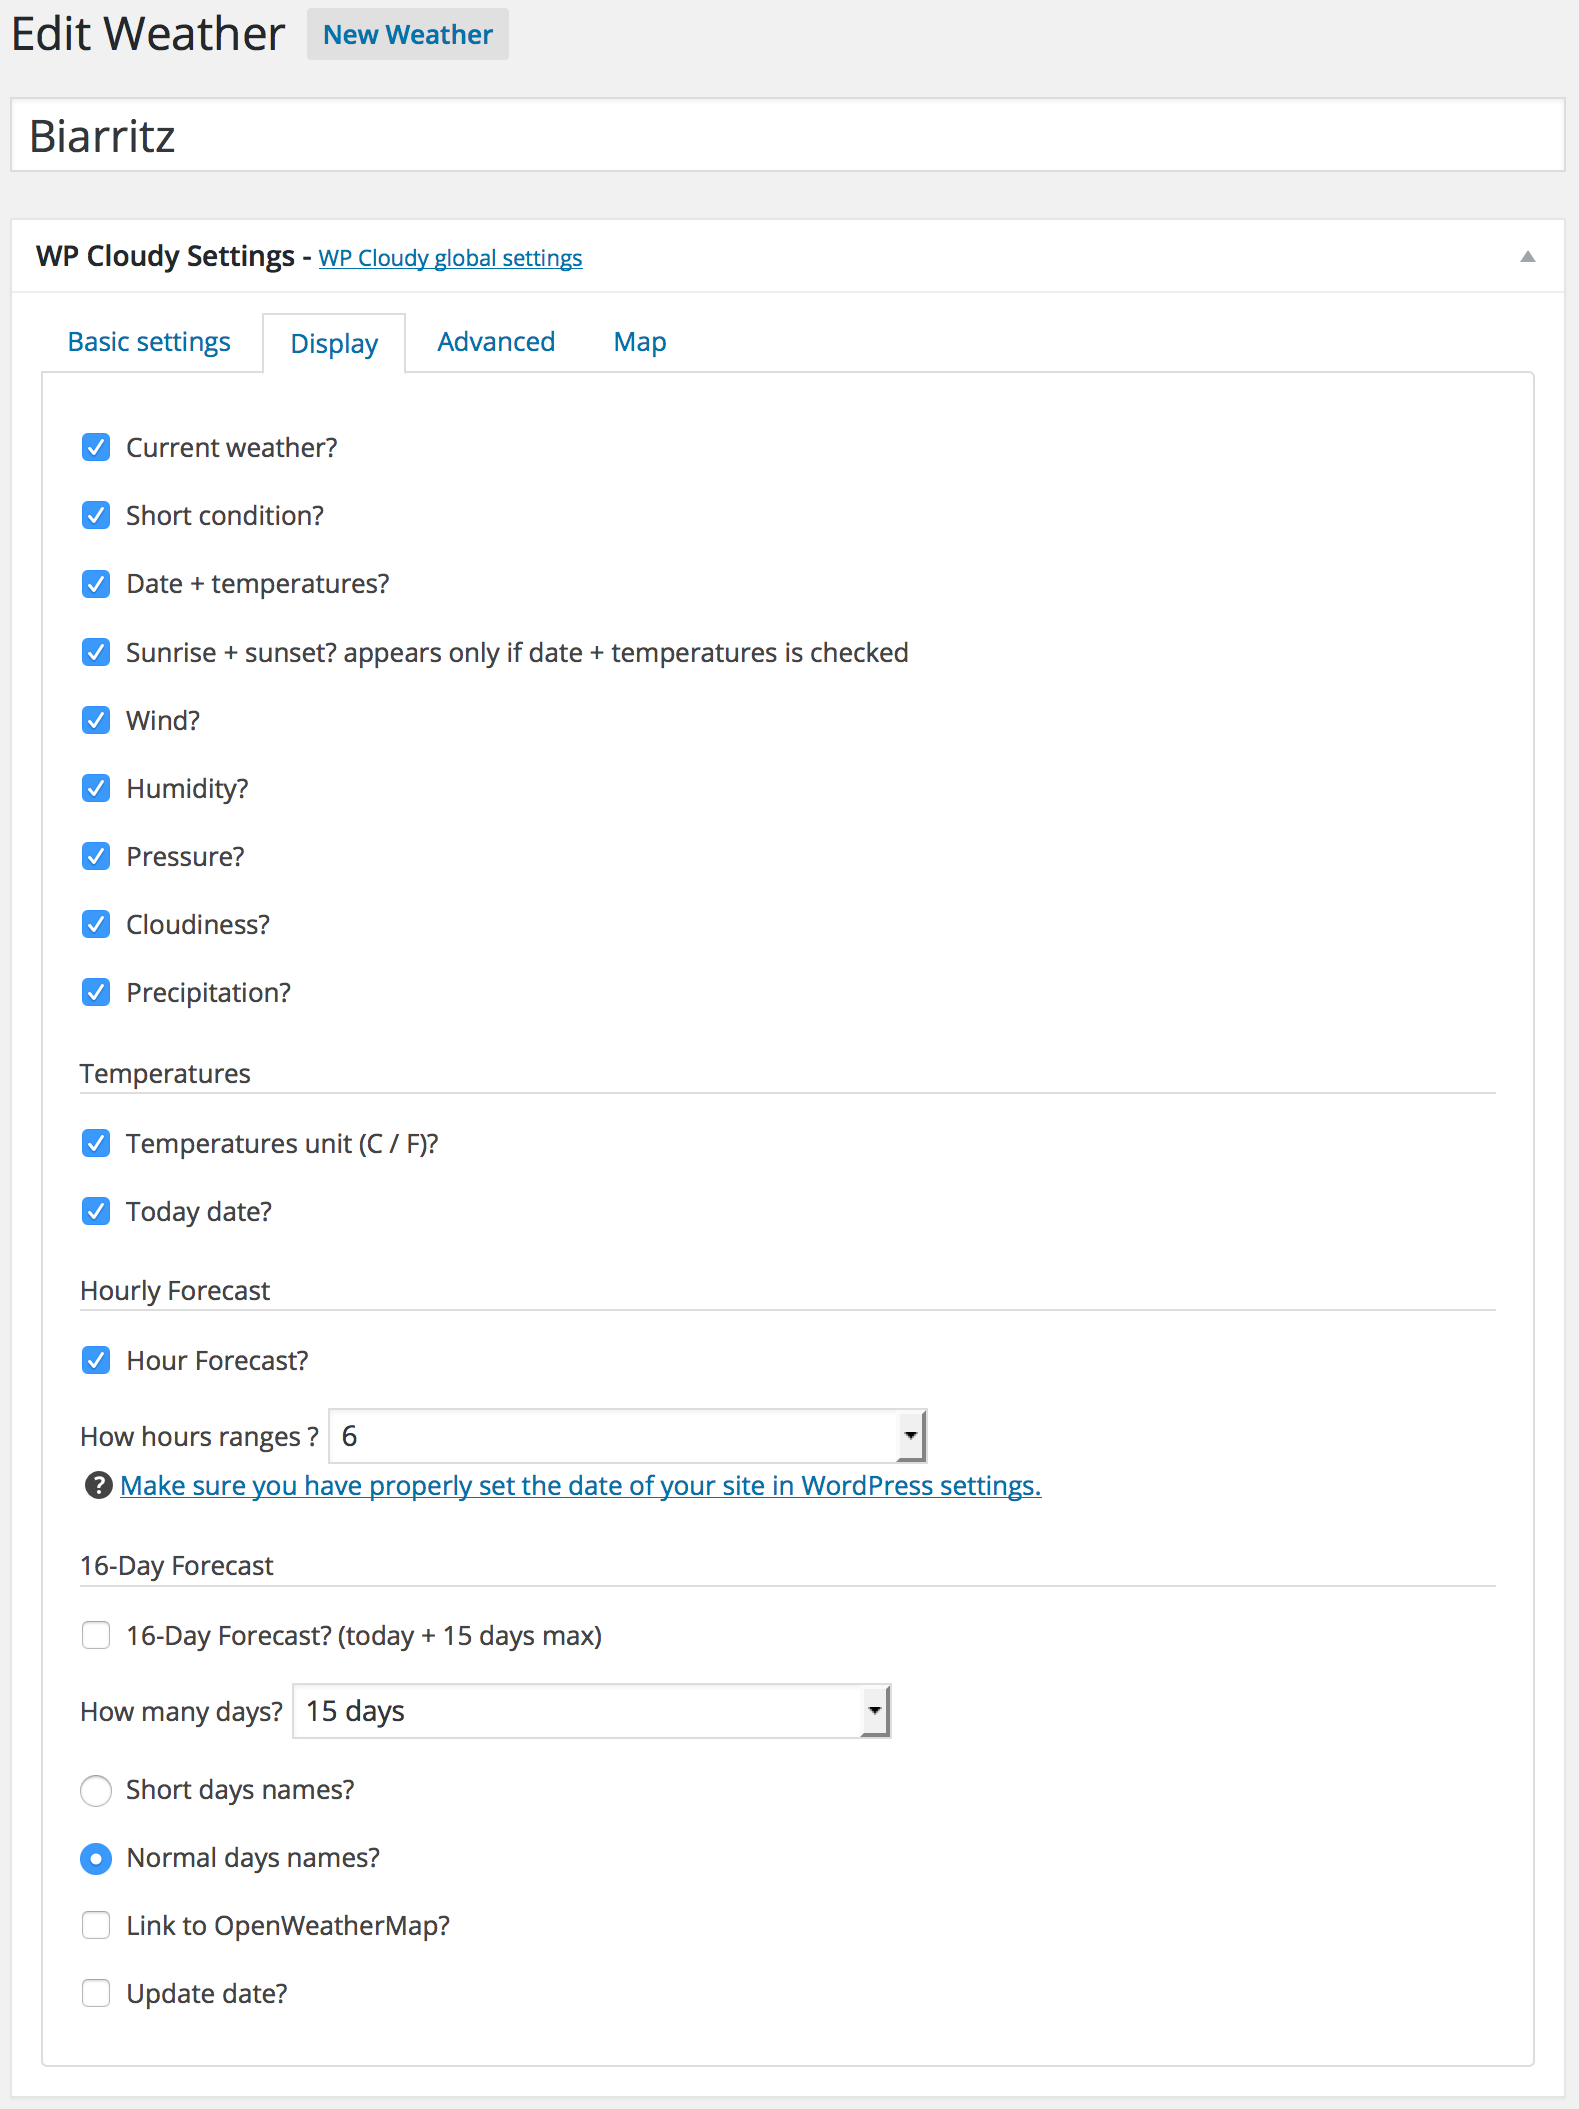Open the WP Cloudy global settings link

coord(450,258)
